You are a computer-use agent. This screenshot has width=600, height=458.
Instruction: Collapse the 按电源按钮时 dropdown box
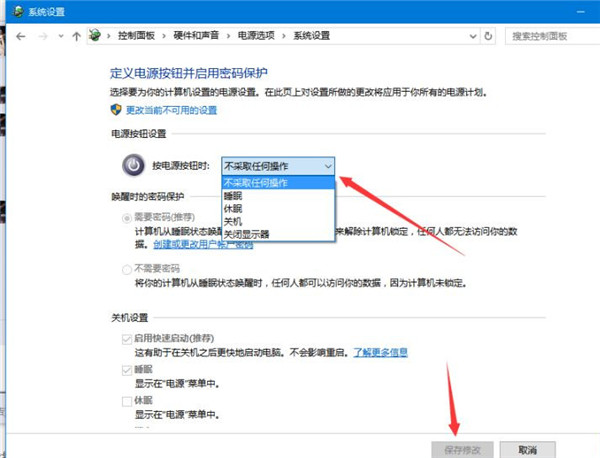pos(328,166)
